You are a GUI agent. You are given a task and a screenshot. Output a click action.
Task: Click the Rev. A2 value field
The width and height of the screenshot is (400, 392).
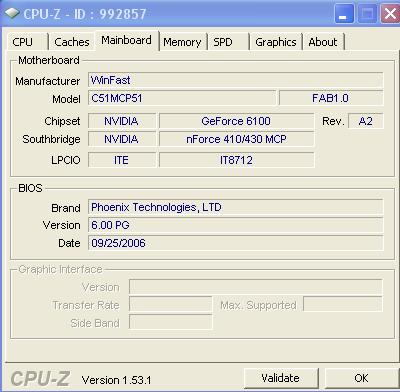tap(366, 121)
